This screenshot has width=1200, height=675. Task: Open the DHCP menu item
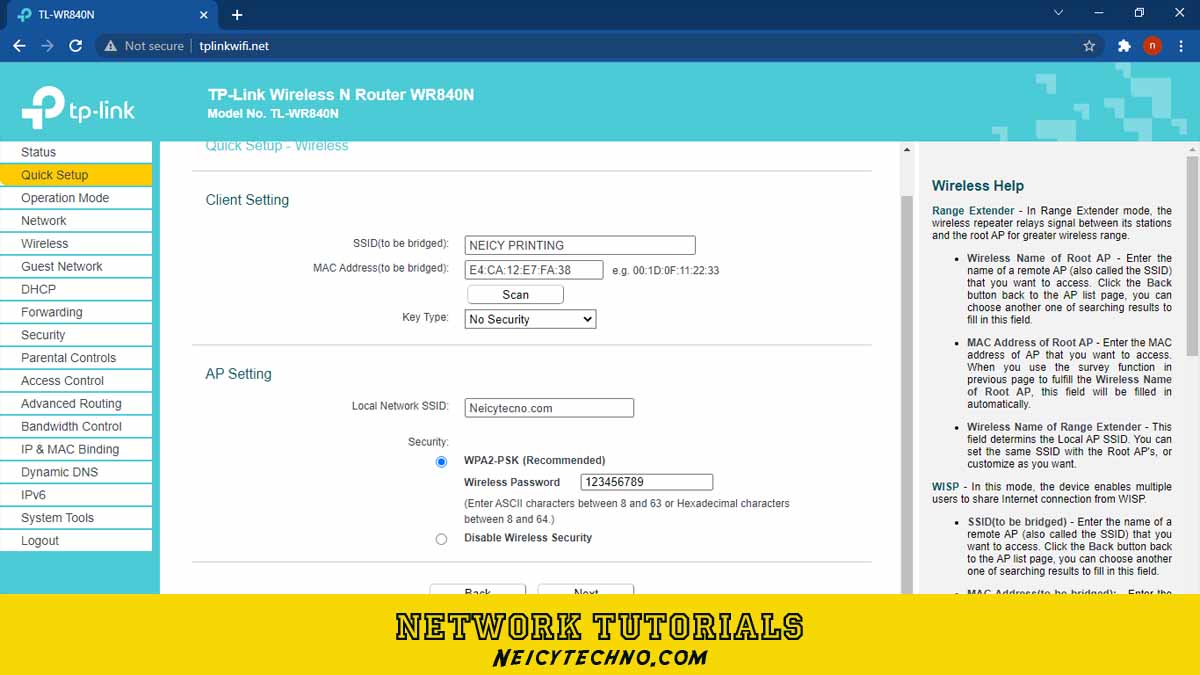[76, 289]
